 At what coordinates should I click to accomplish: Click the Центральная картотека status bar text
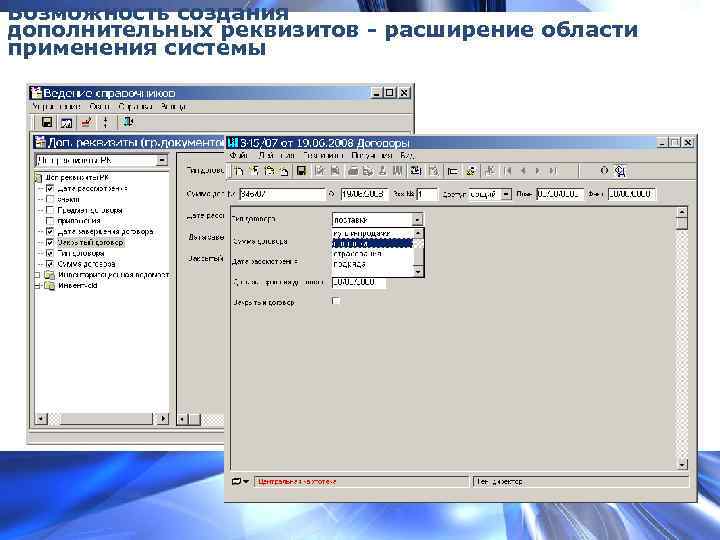tap(297, 482)
